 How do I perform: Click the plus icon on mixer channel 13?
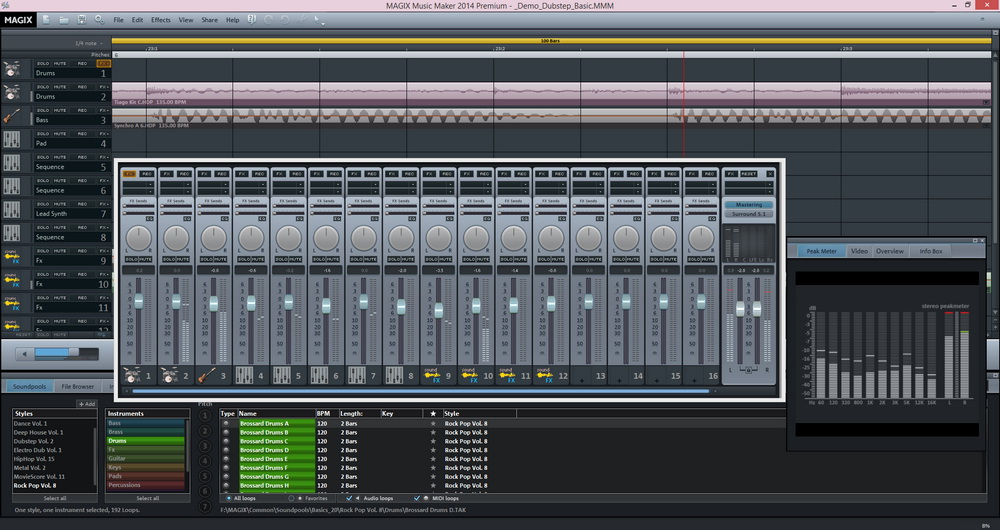(x=582, y=380)
